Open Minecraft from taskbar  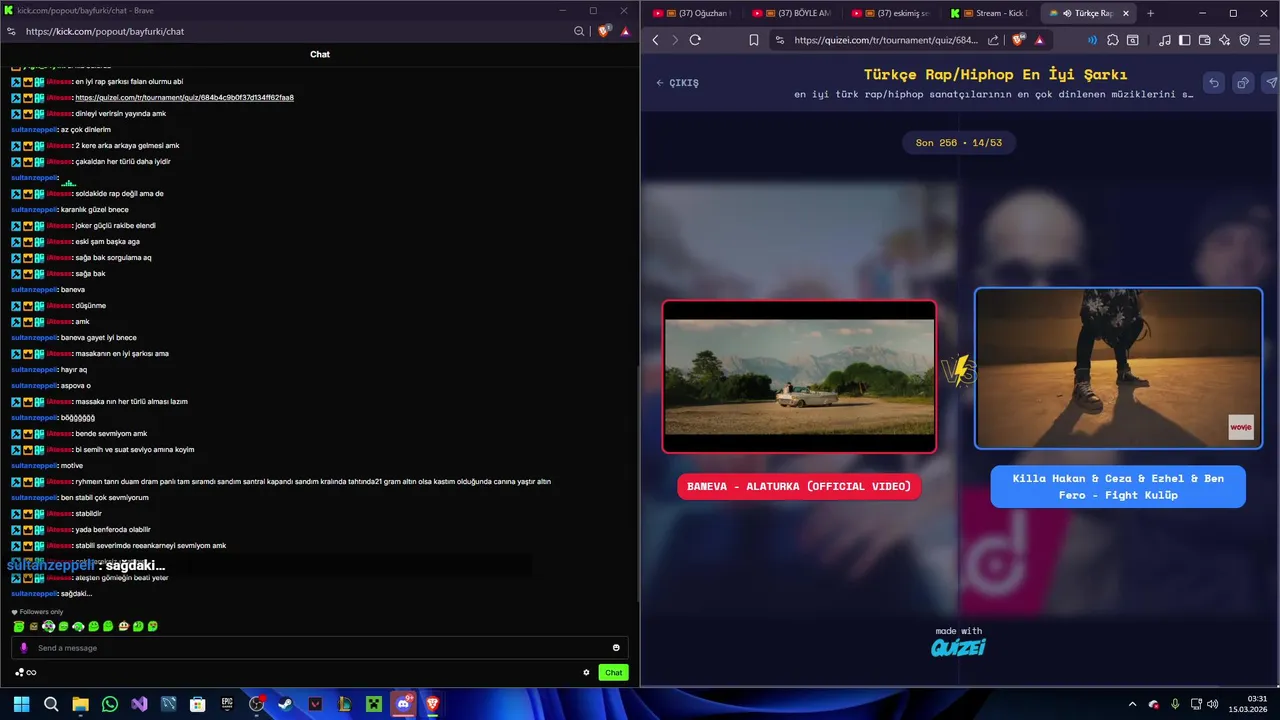pyautogui.click(x=374, y=704)
